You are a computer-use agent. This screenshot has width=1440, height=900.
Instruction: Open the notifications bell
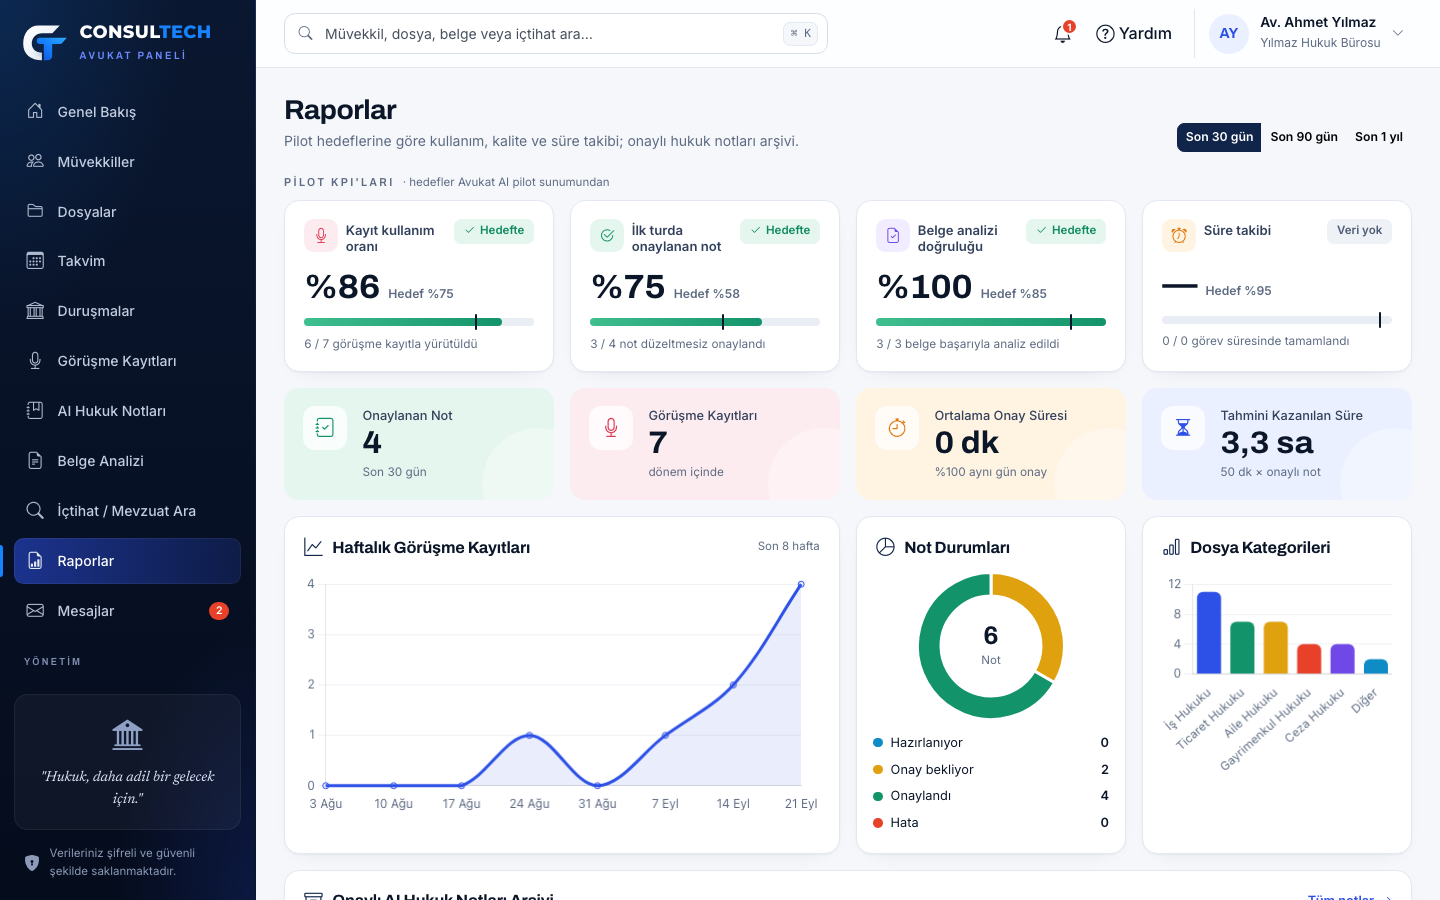pyautogui.click(x=1063, y=34)
